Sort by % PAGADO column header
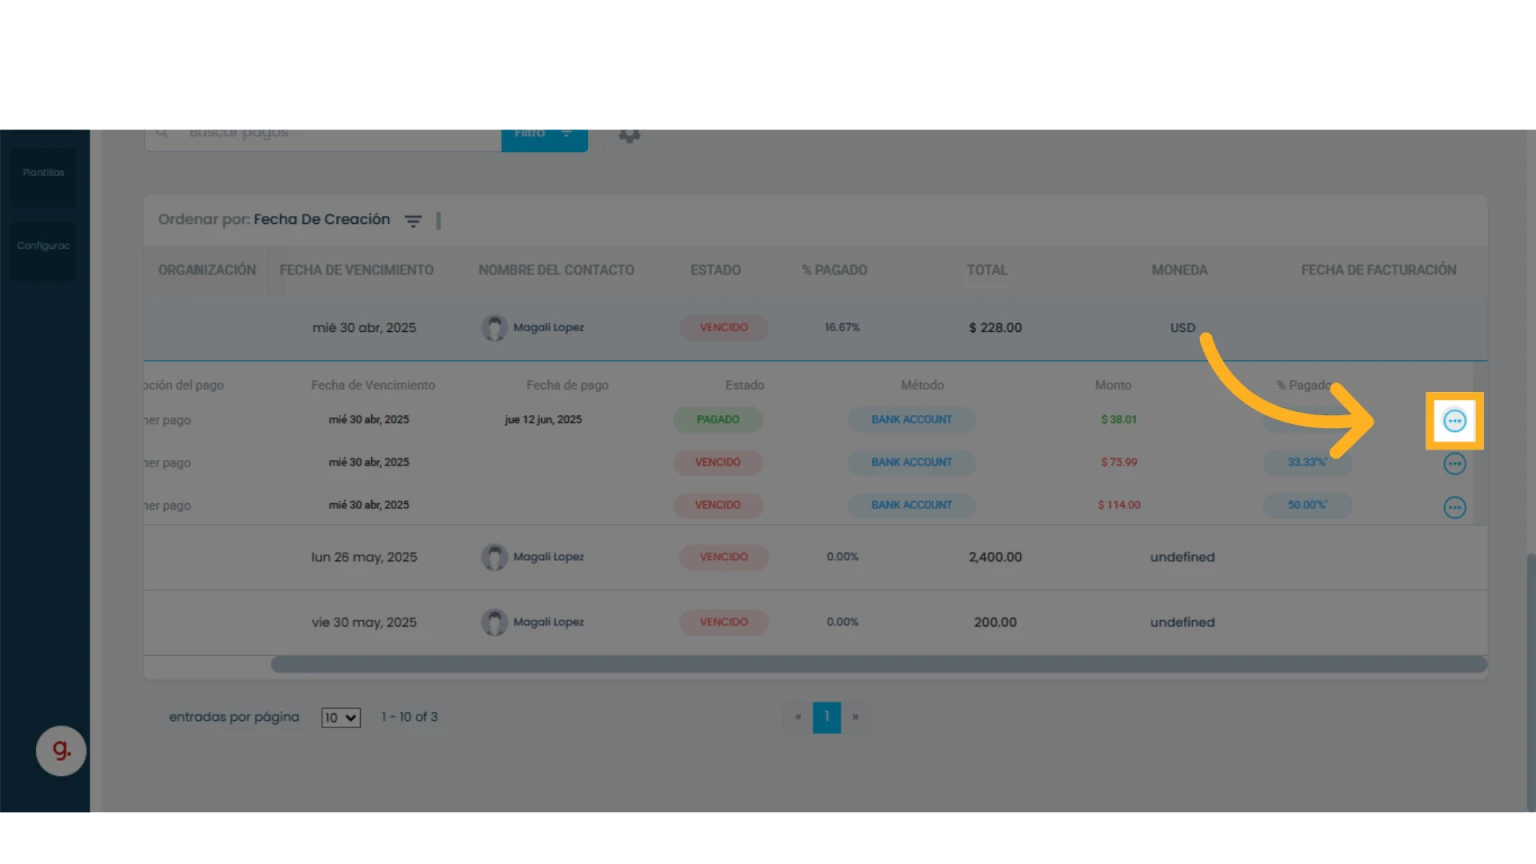The image size is (1536, 864). (835, 270)
